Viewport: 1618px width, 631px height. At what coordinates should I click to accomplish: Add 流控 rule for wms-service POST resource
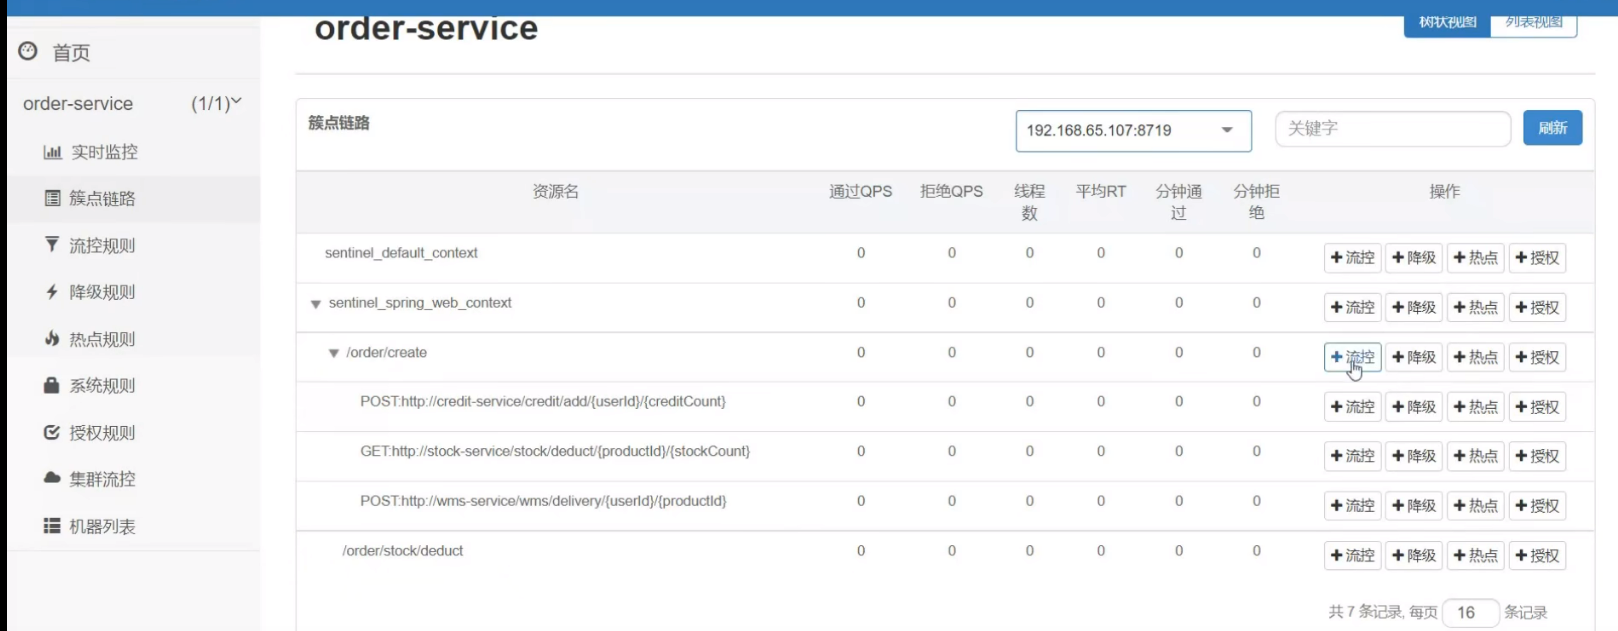tap(1352, 506)
